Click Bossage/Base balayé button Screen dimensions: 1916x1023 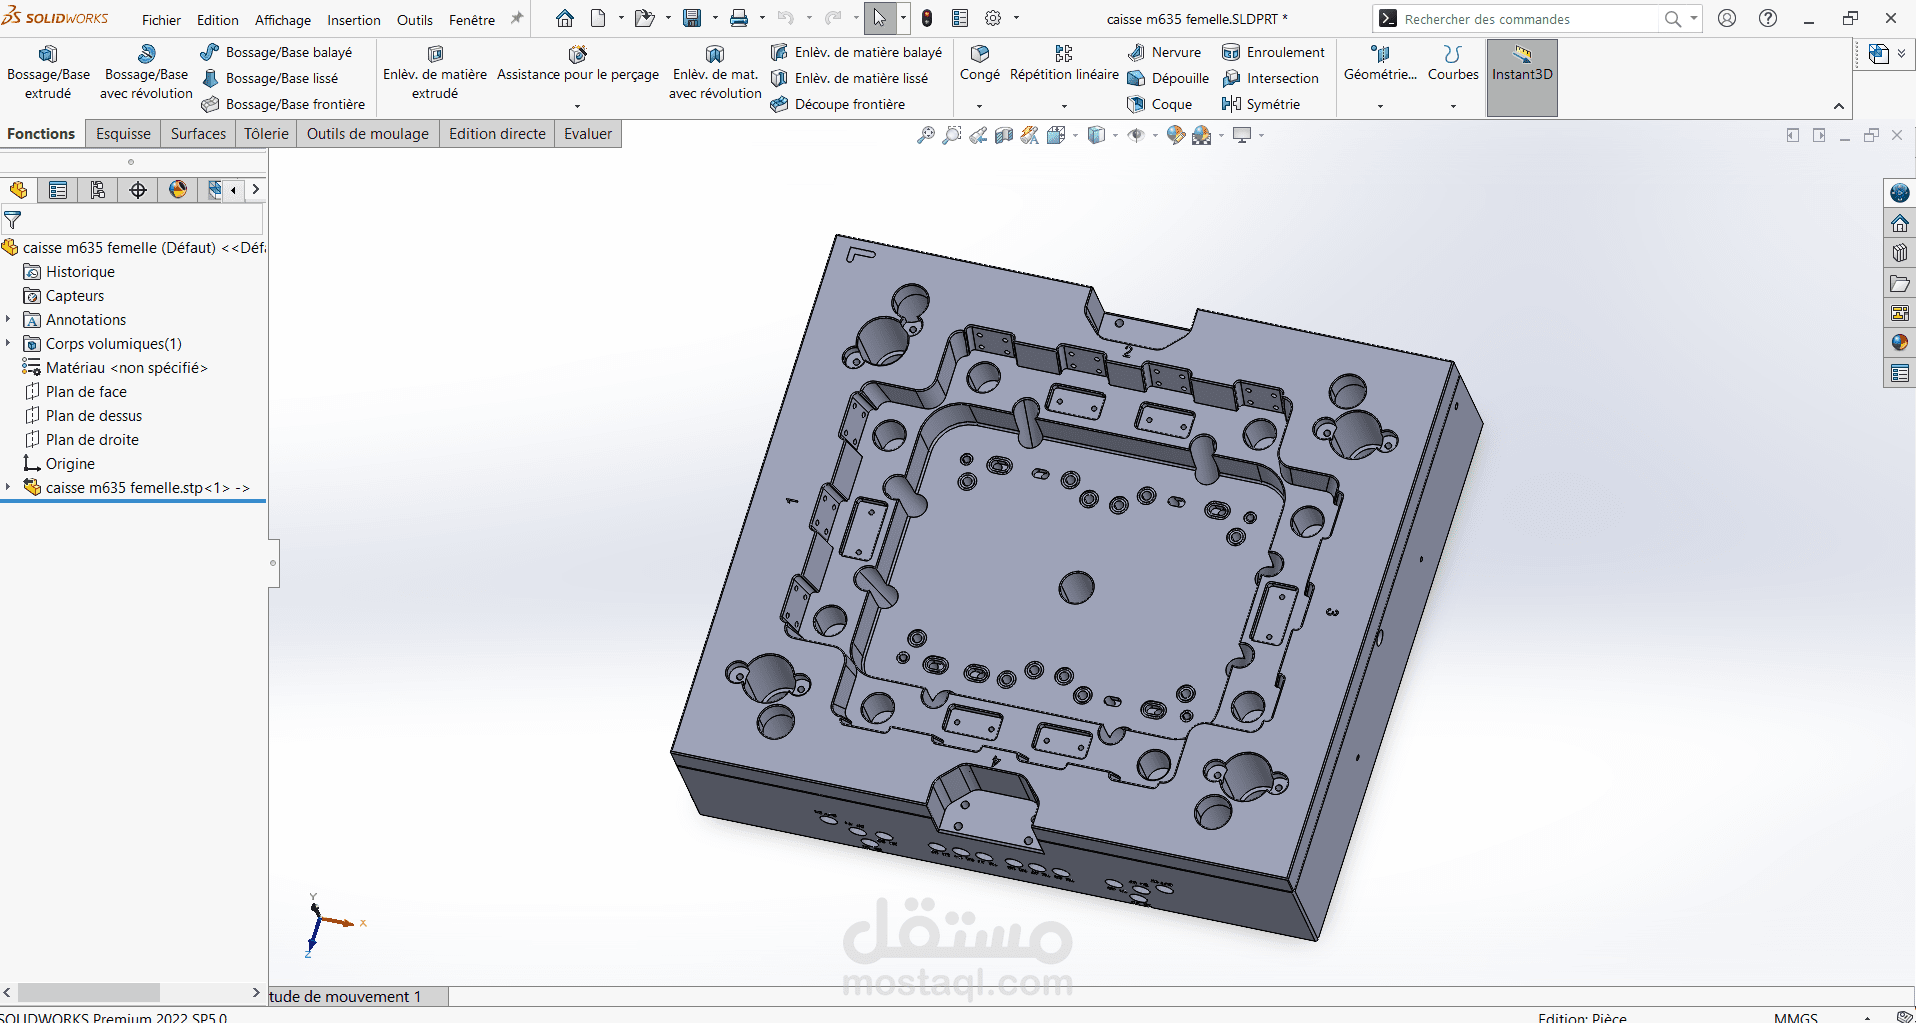pos(277,52)
